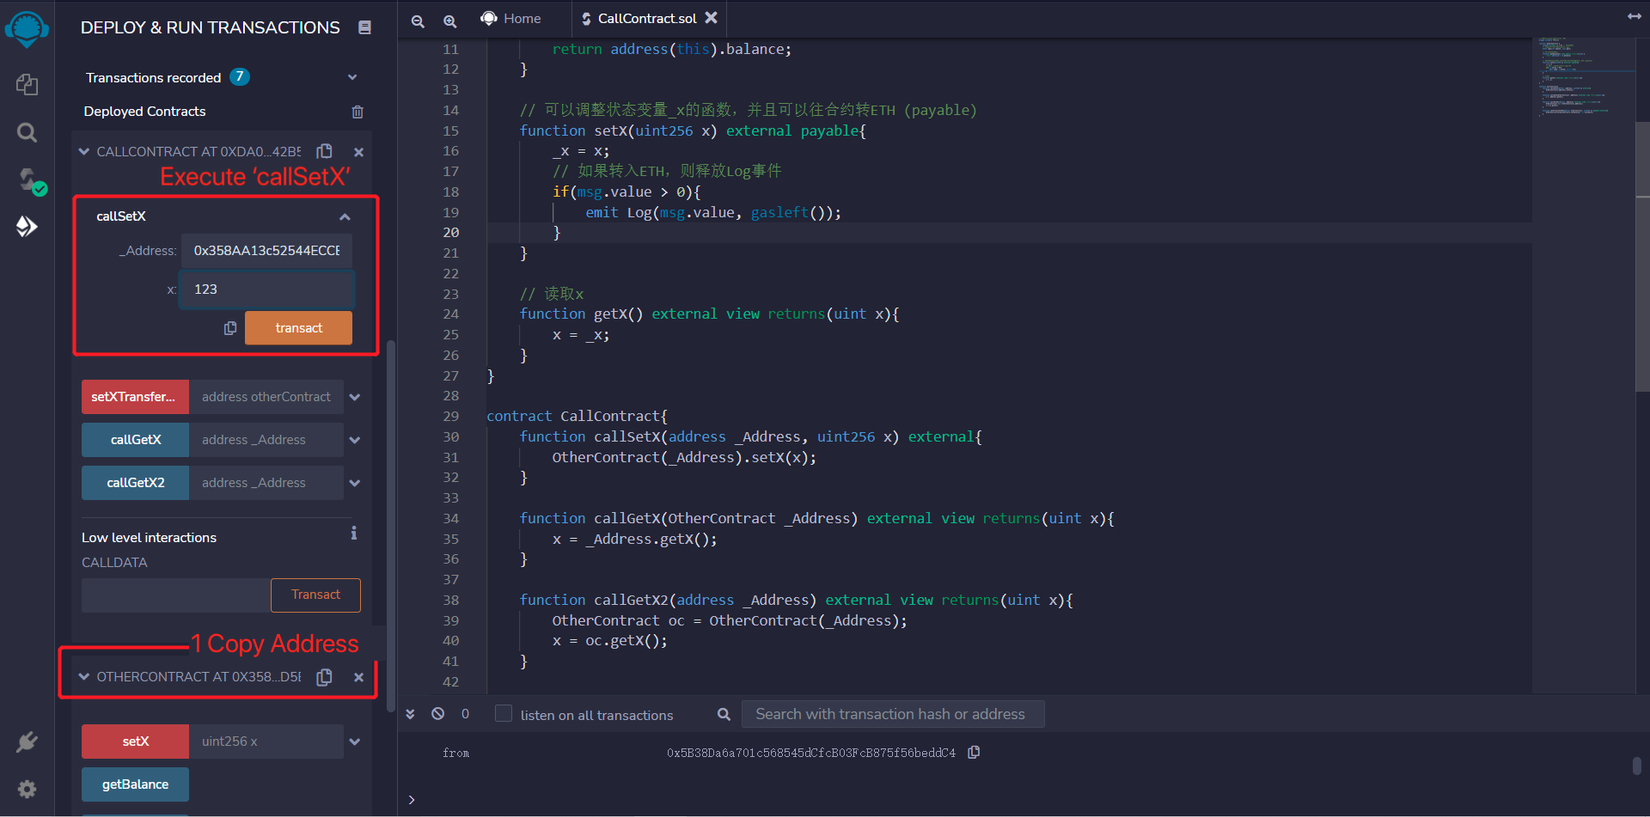Enable listen on all transactions checkbox
The width and height of the screenshot is (1650, 817).
[x=504, y=714]
